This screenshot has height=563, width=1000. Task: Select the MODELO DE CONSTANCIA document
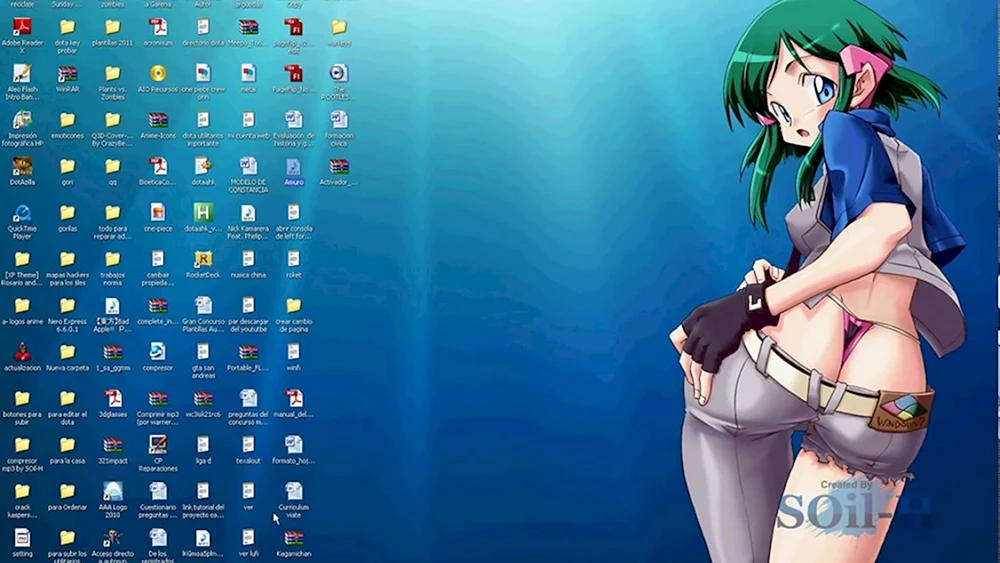[x=249, y=167]
